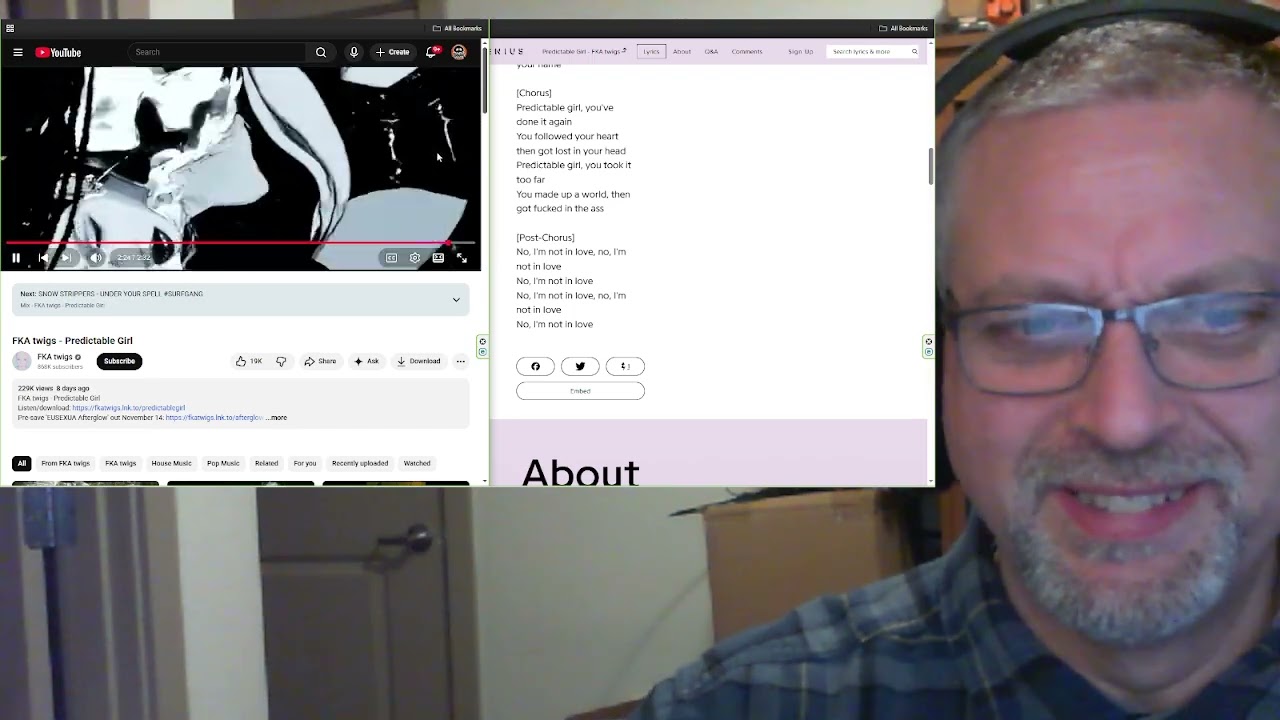Click the Ask sparkle button
1280x720 pixels.
(366, 361)
